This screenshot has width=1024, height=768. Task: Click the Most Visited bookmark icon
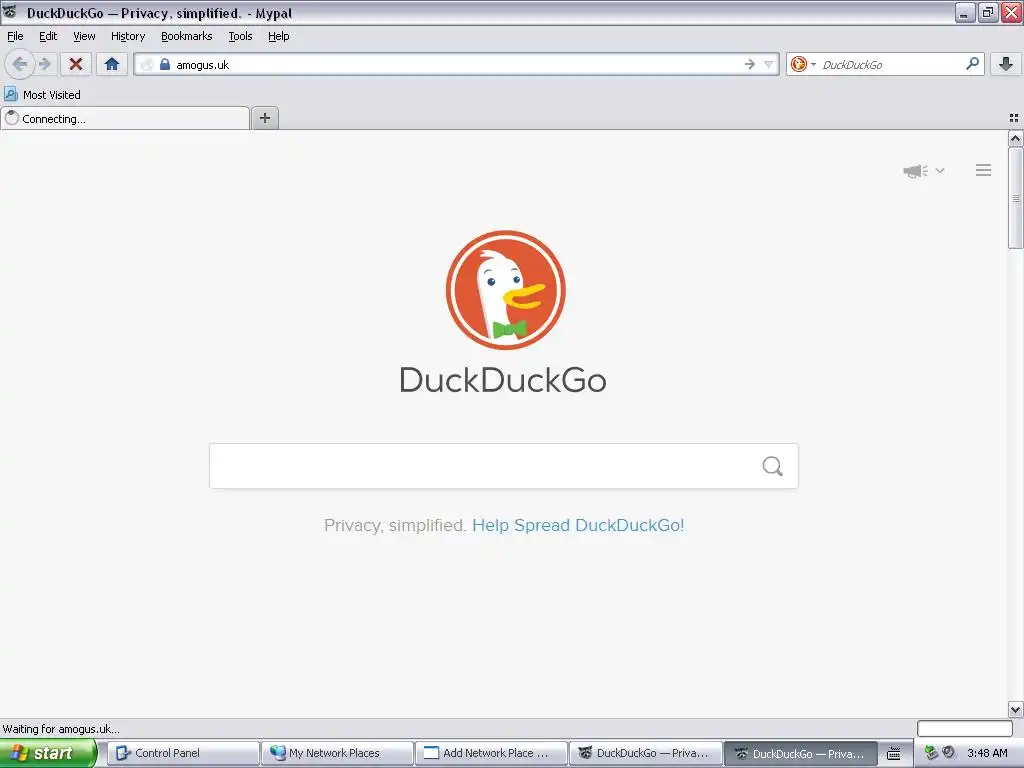[x=10, y=95]
